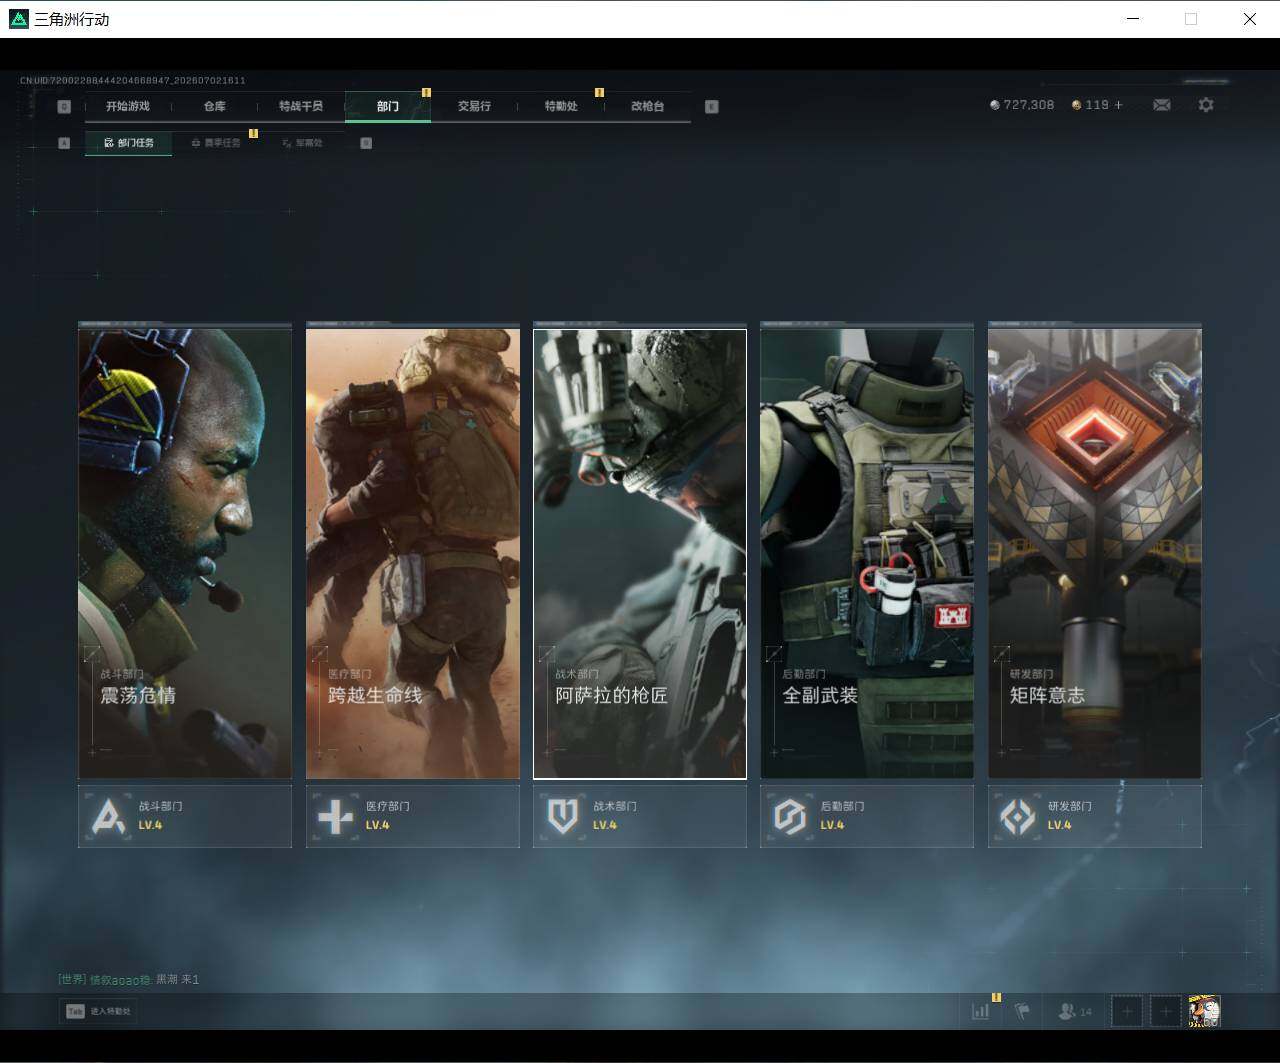Switch to the 改枪台 tab

pyautogui.click(x=647, y=106)
